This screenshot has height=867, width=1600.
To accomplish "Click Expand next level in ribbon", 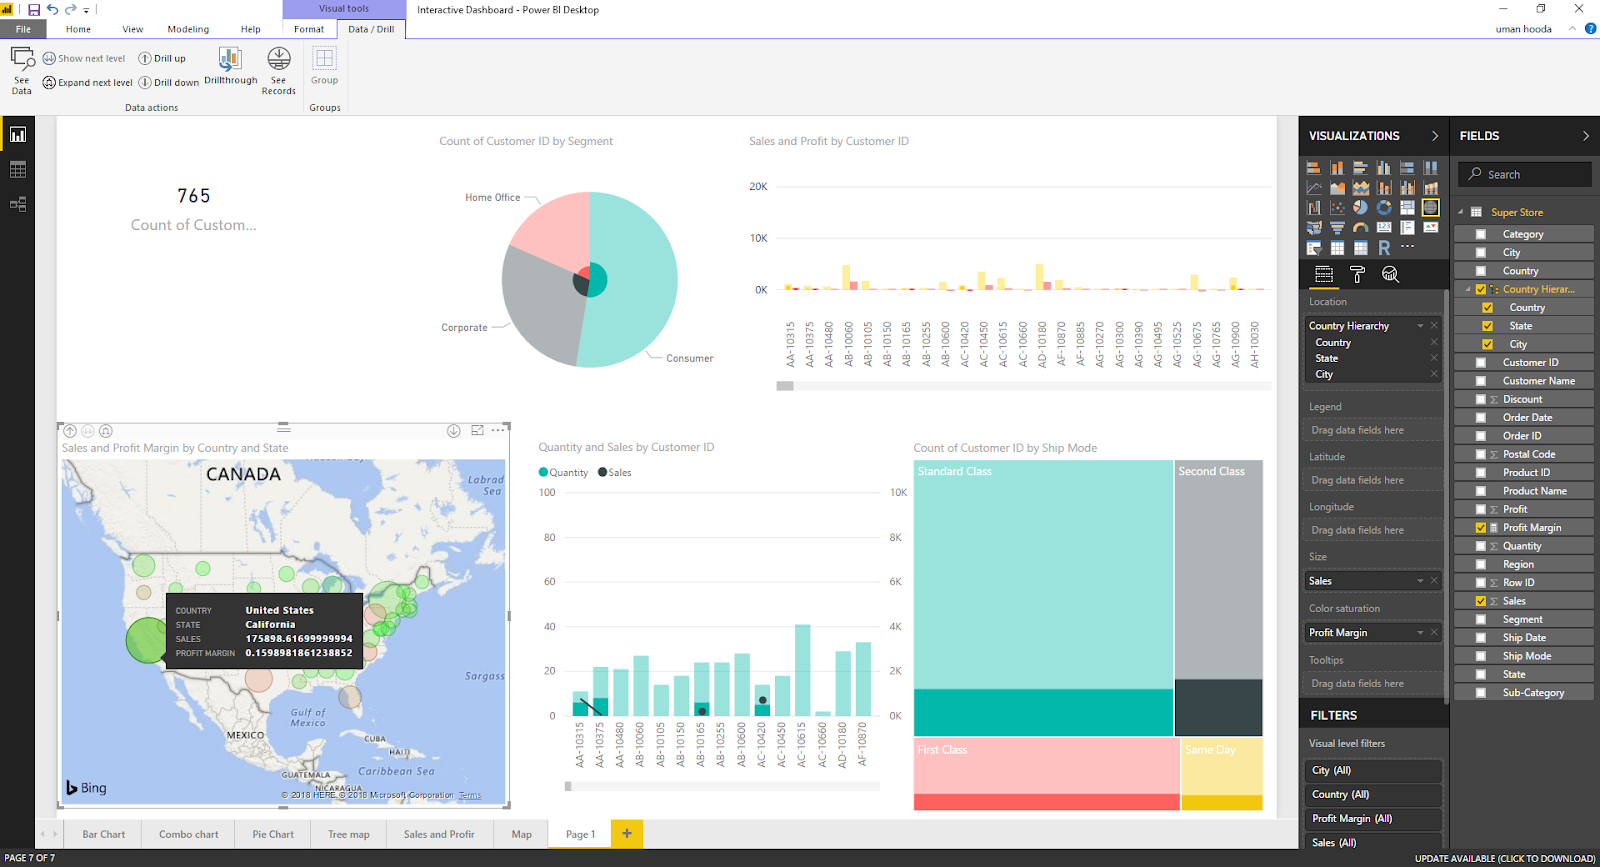I will [88, 82].
